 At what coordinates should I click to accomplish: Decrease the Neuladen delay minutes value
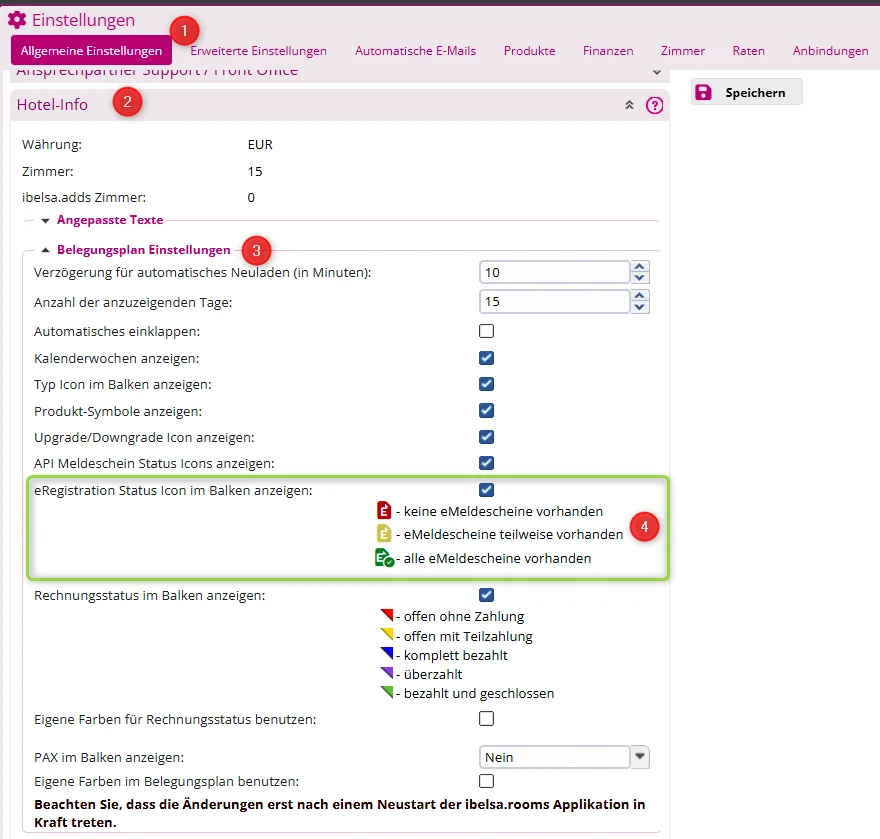tap(639, 278)
